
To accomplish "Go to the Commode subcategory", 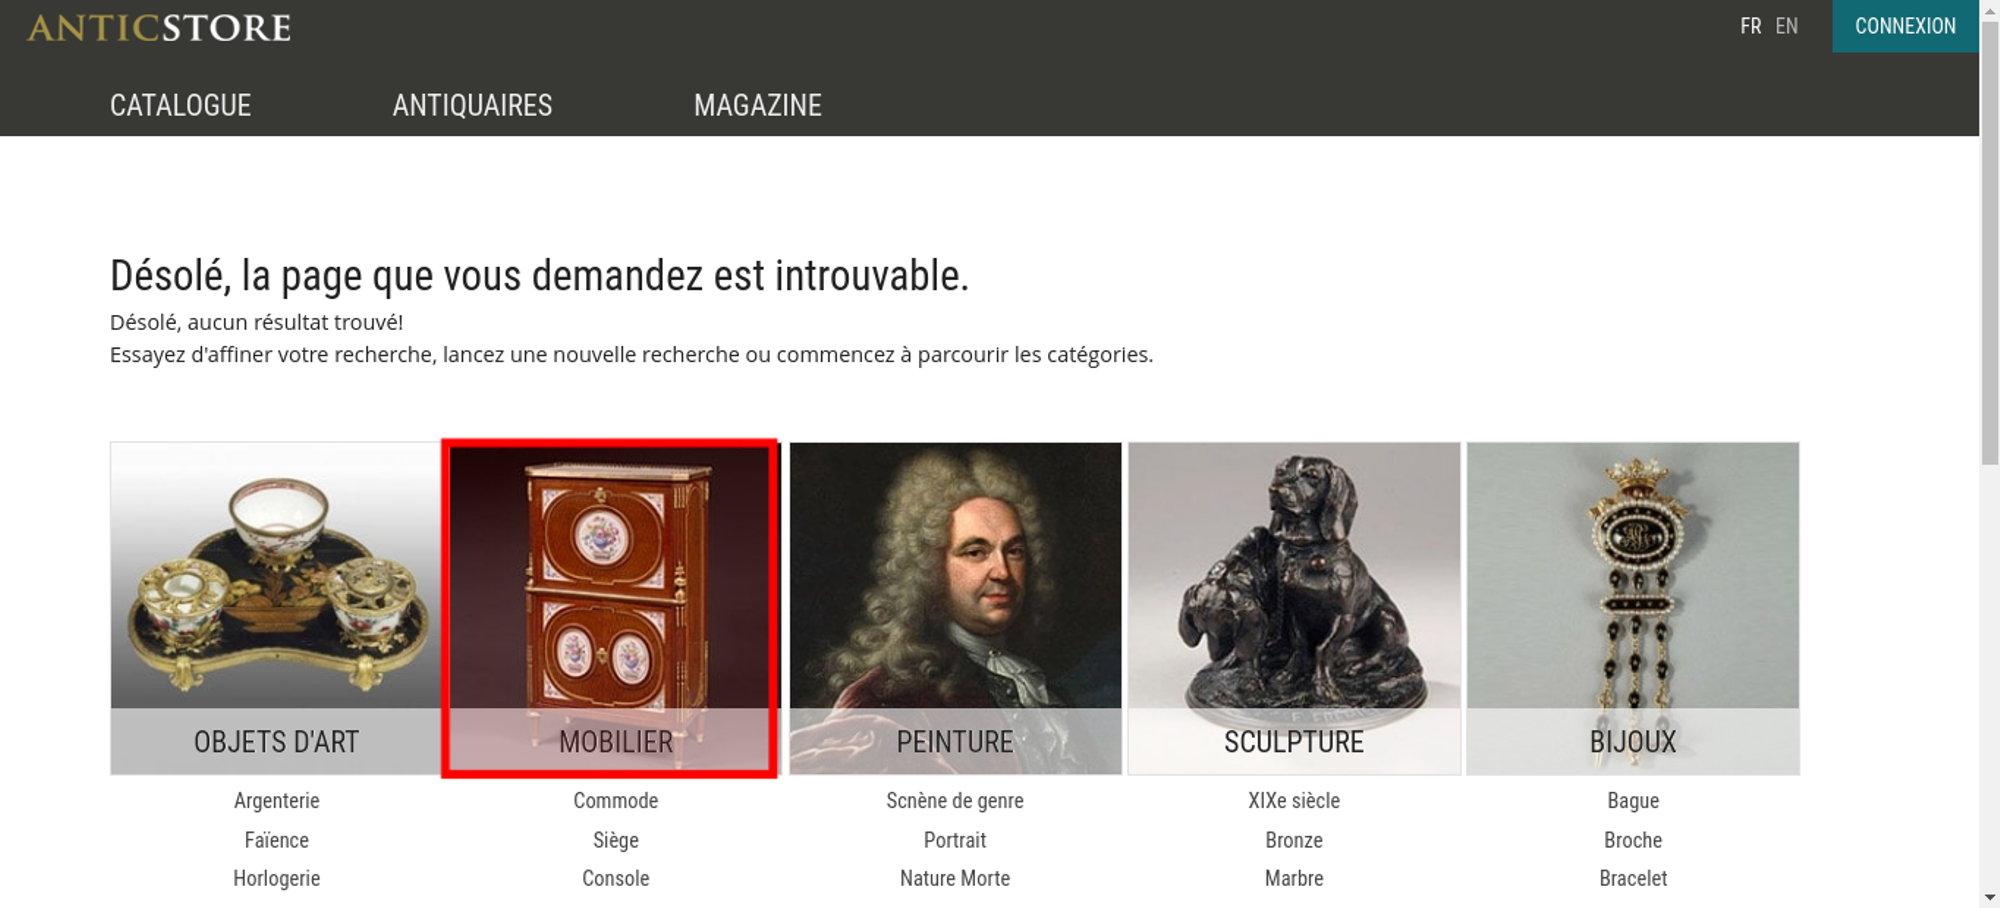I will pos(616,800).
